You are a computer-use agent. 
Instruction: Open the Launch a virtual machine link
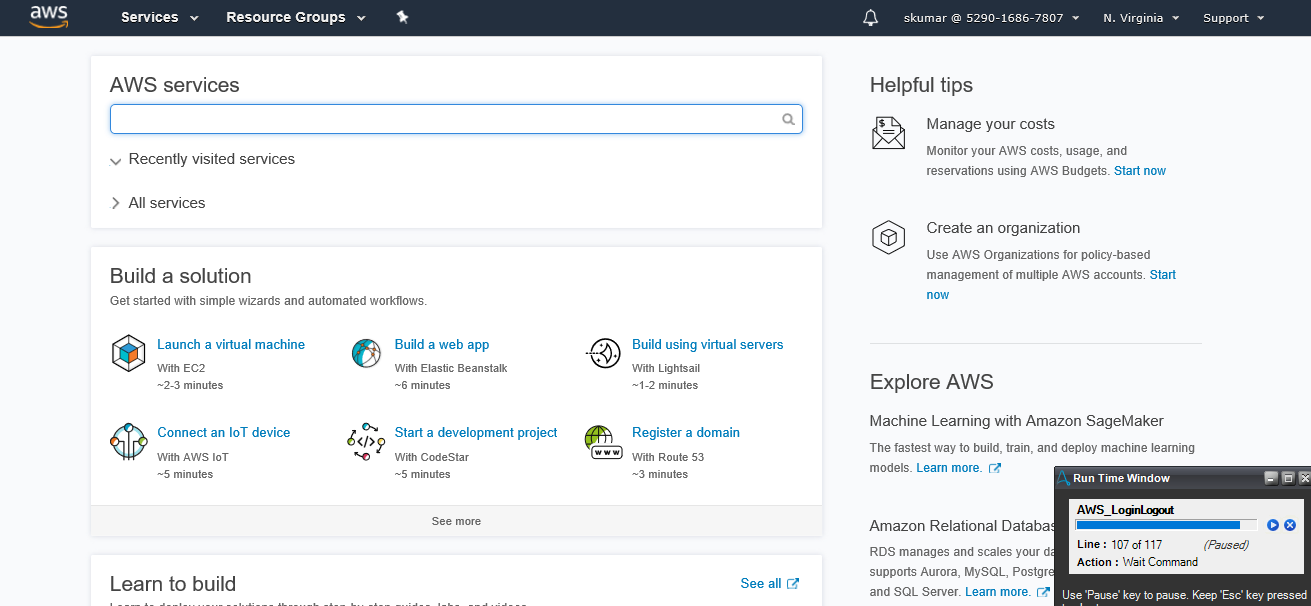coord(231,345)
